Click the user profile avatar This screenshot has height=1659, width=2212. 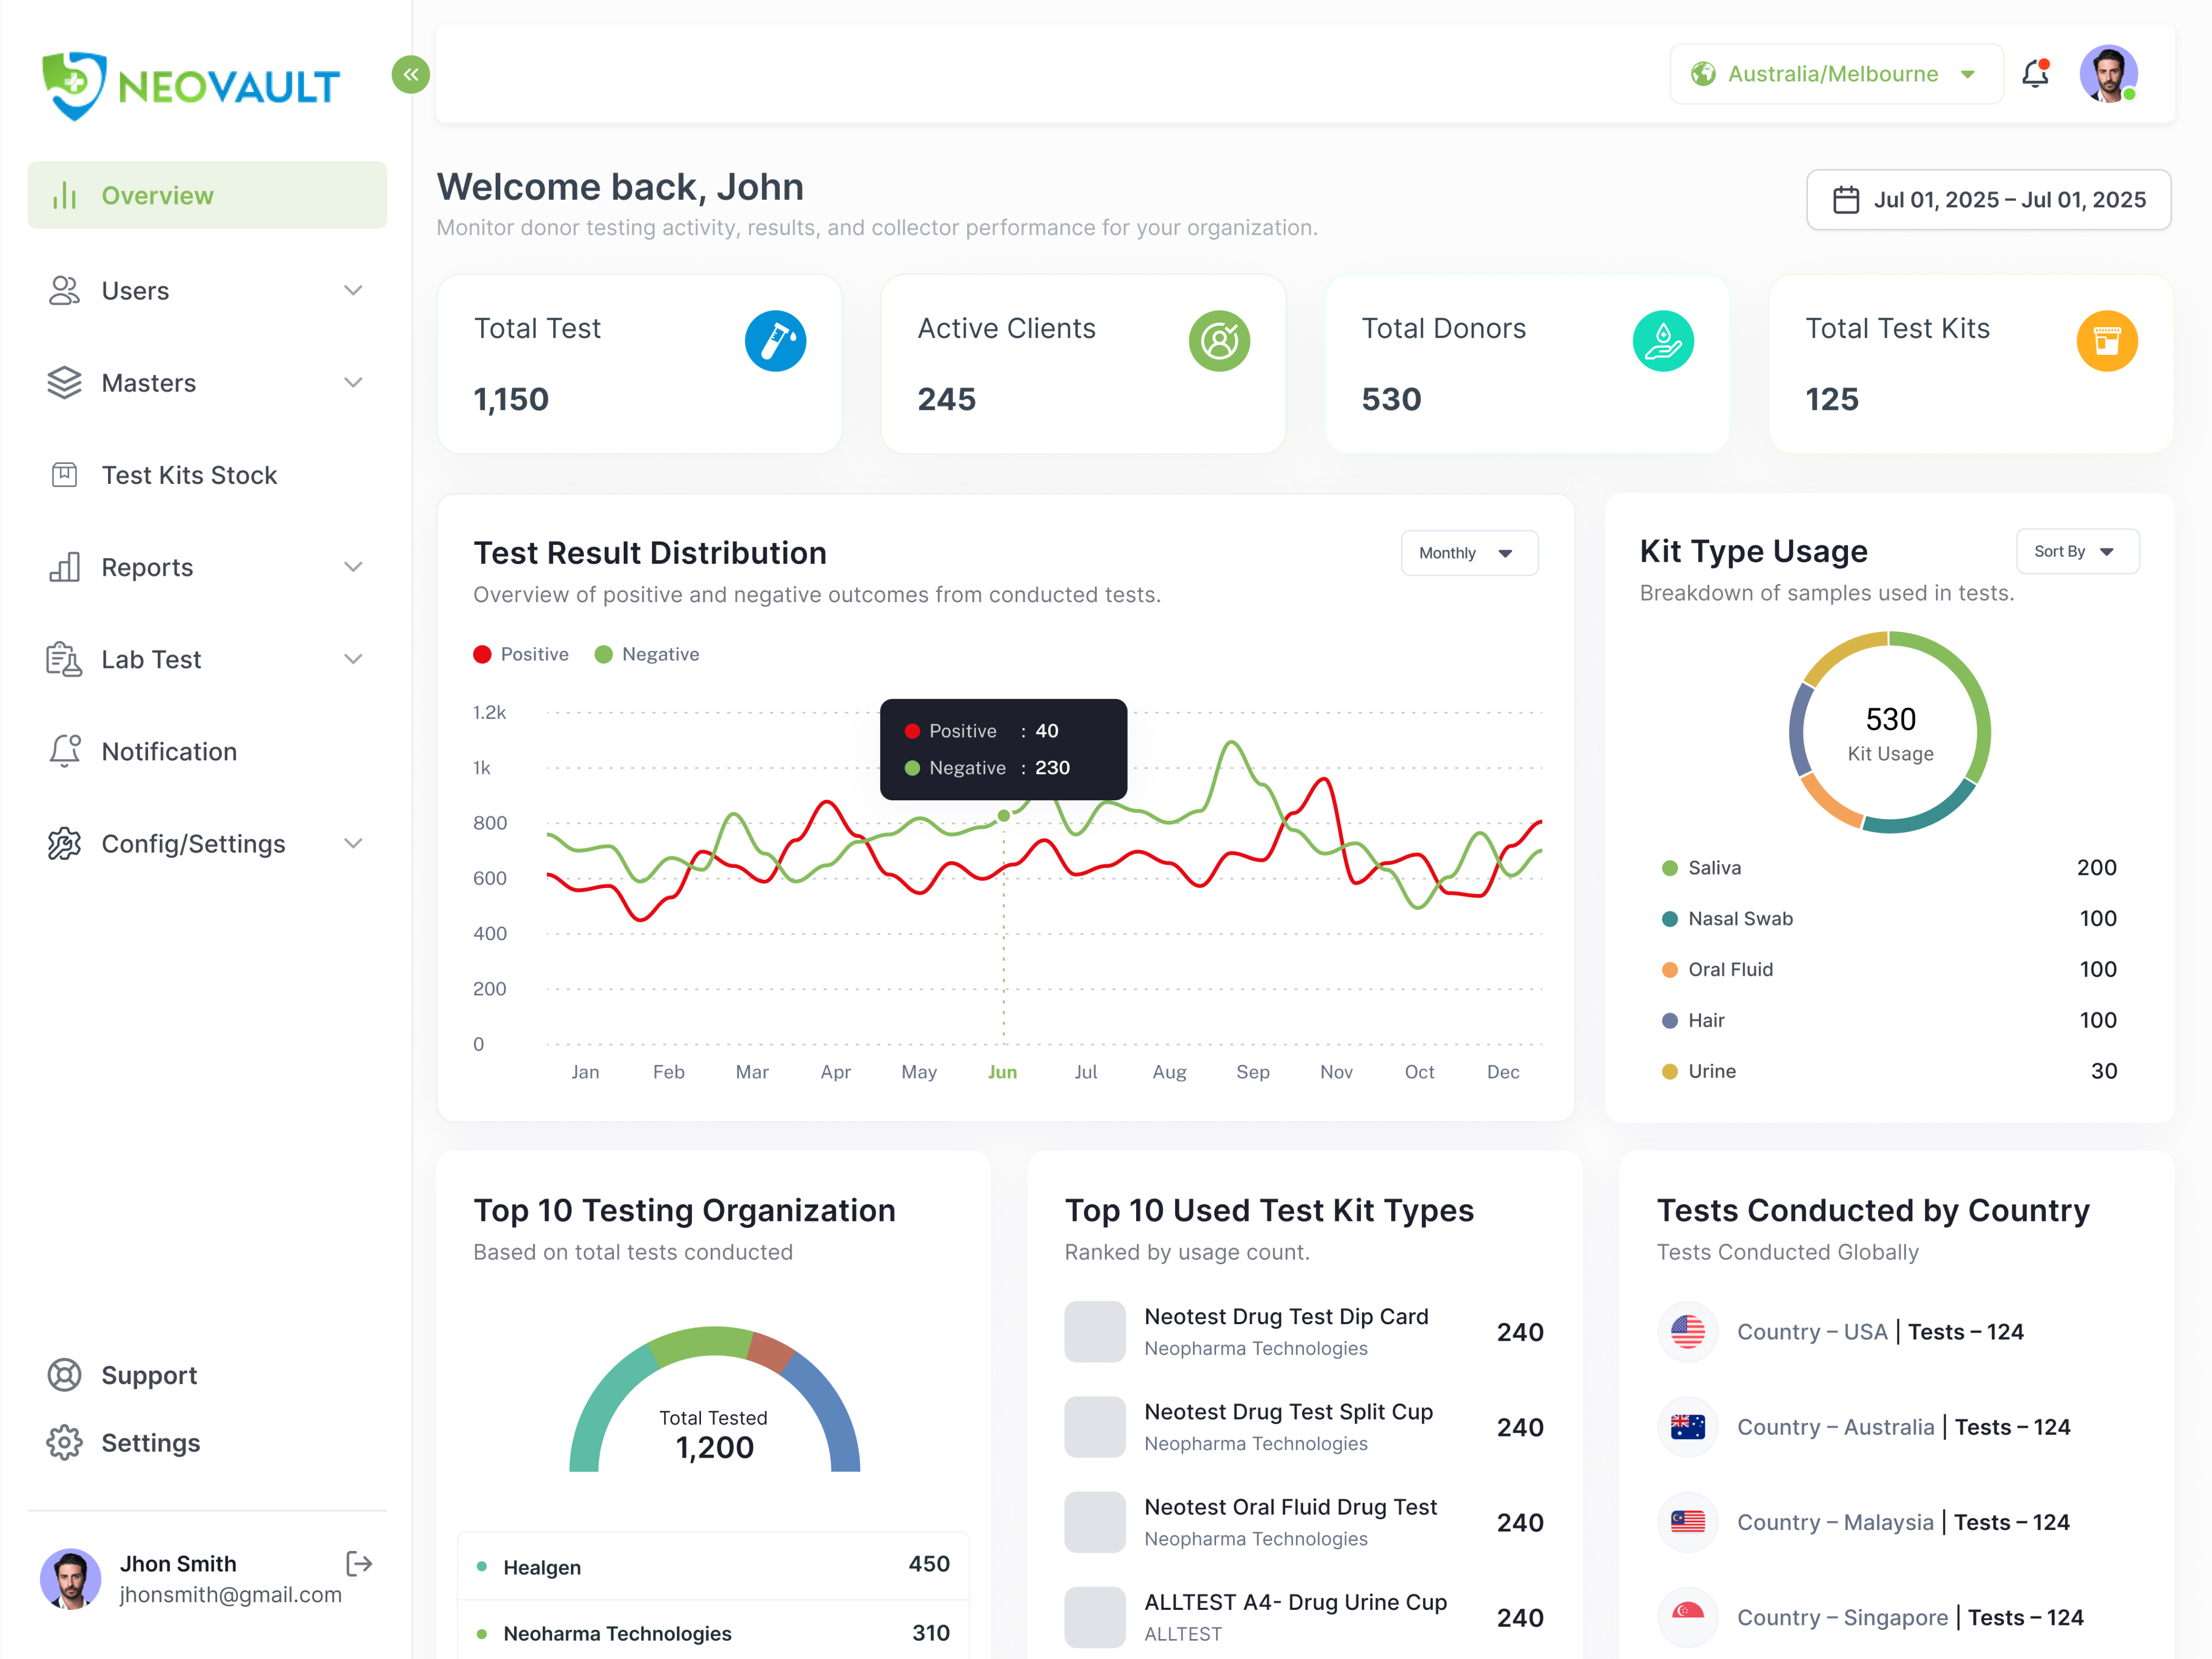click(x=2110, y=73)
